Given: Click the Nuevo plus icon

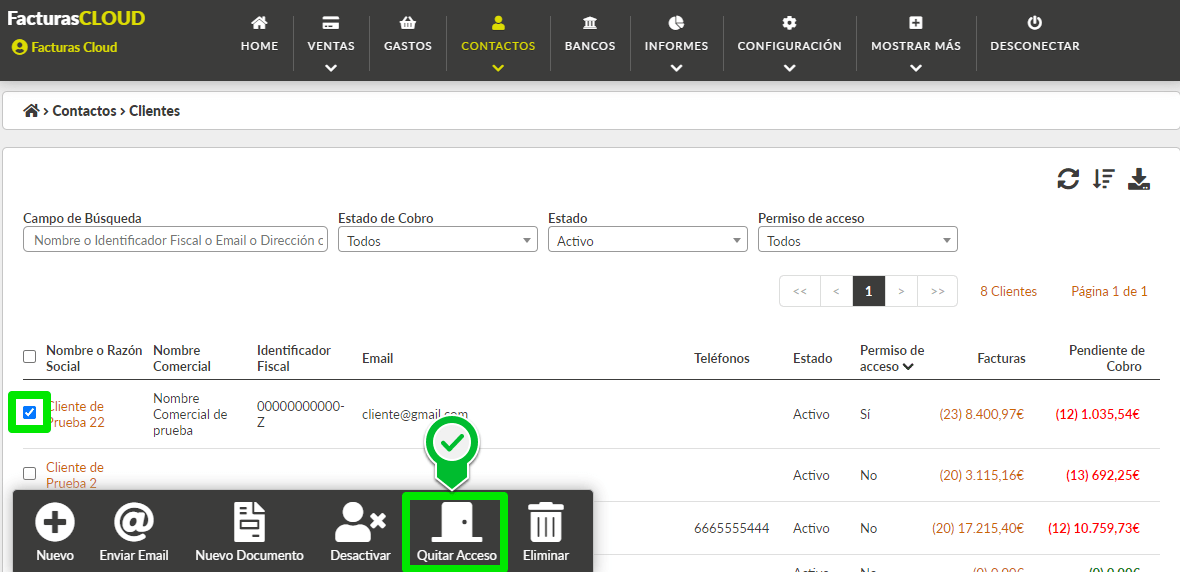Looking at the screenshot, I should tap(55, 522).
